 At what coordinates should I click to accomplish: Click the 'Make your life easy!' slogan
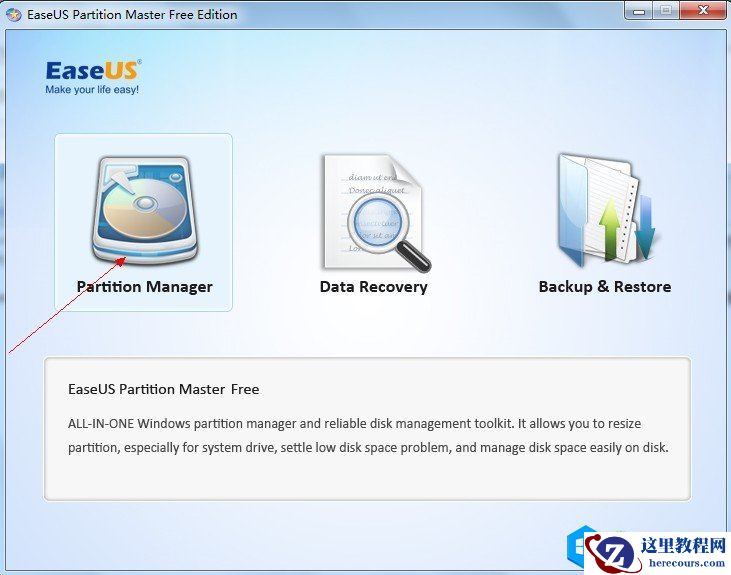point(92,90)
